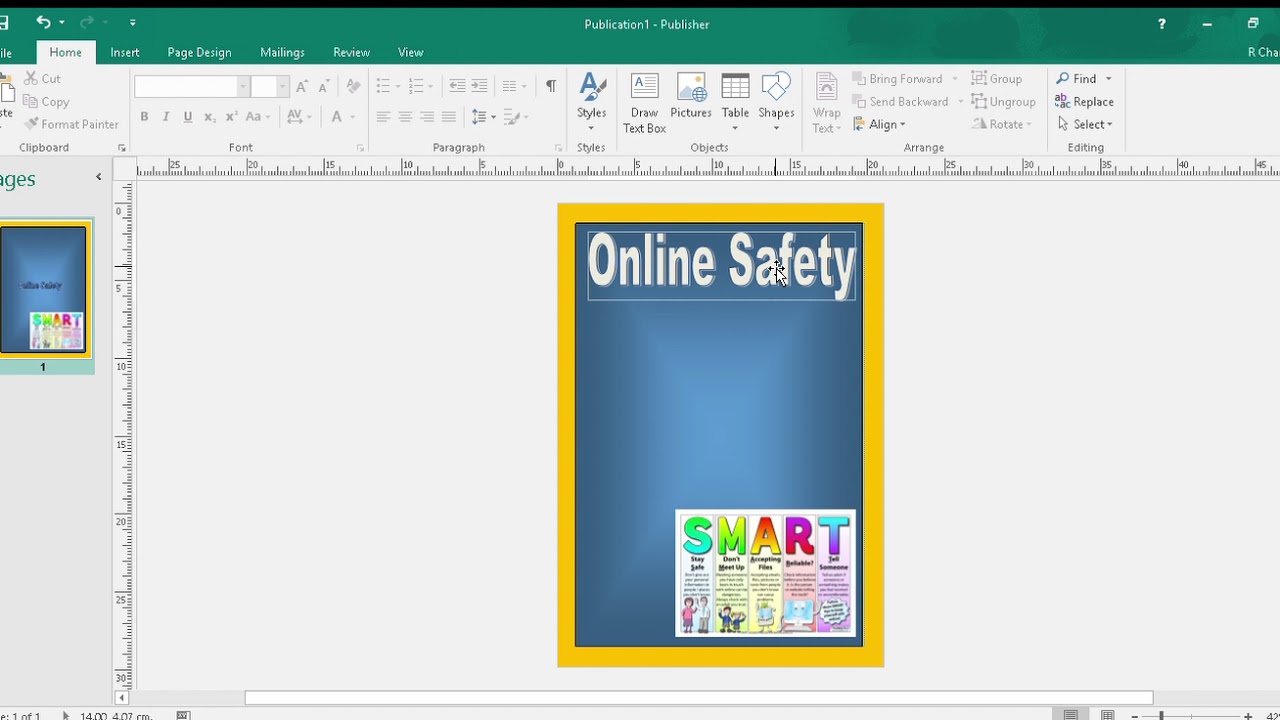The image size is (1280, 720).
Task: Switch to single page view in status bar
Action: click(1071, 715)
